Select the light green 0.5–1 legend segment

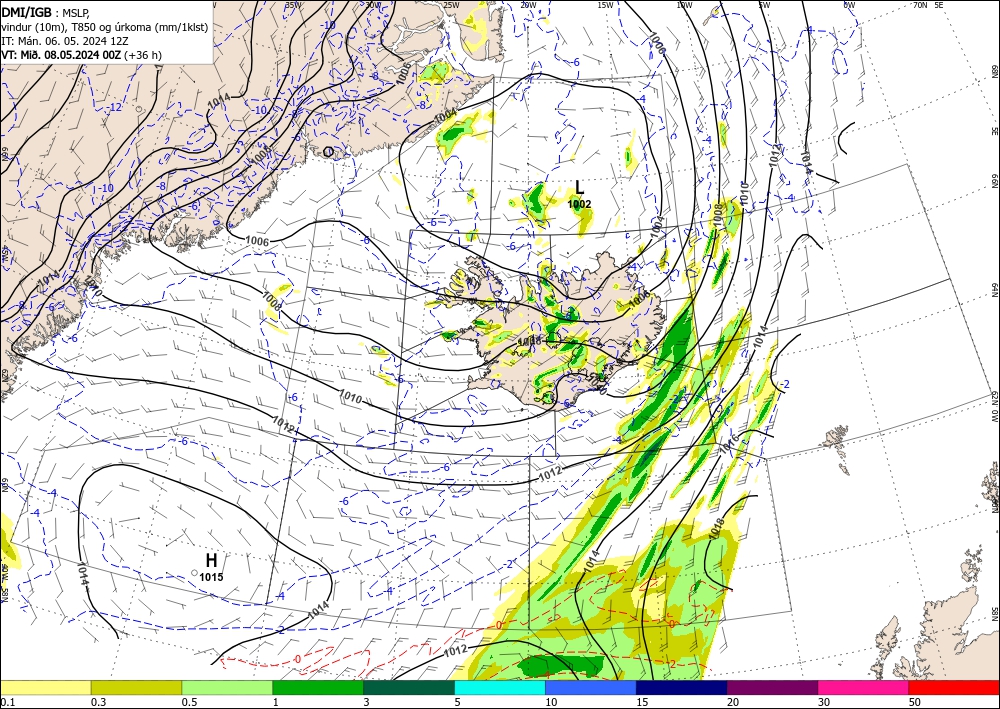227,687
